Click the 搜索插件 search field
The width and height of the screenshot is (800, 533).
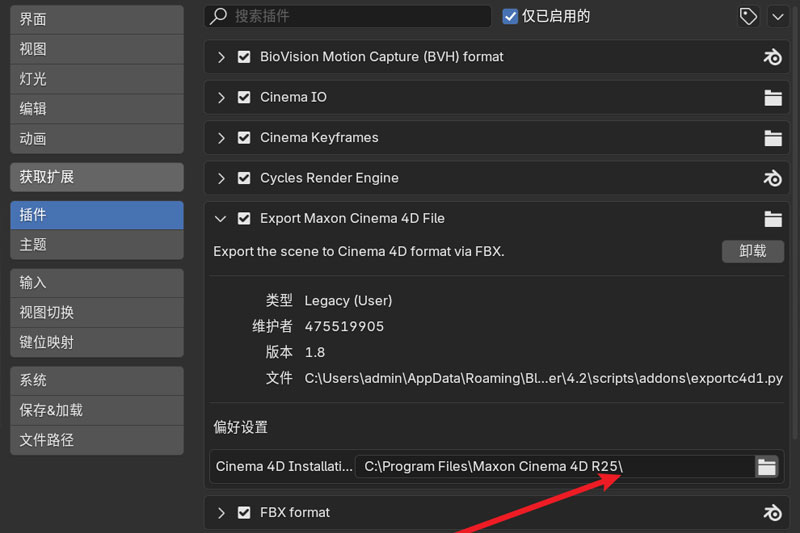coord(348,16)
